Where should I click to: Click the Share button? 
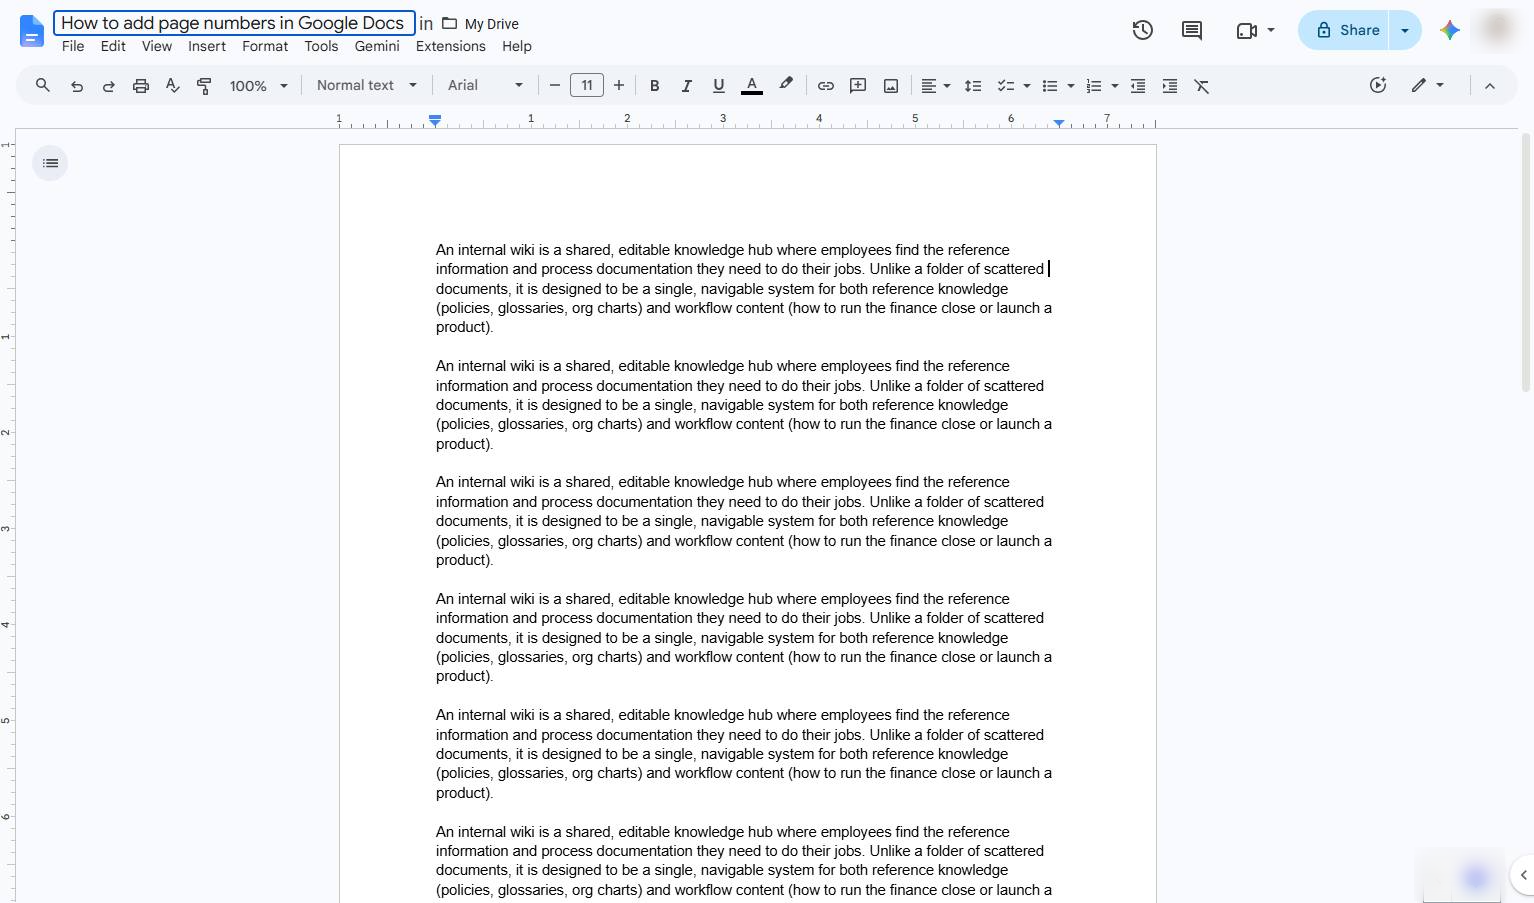tap(1345, 30)
